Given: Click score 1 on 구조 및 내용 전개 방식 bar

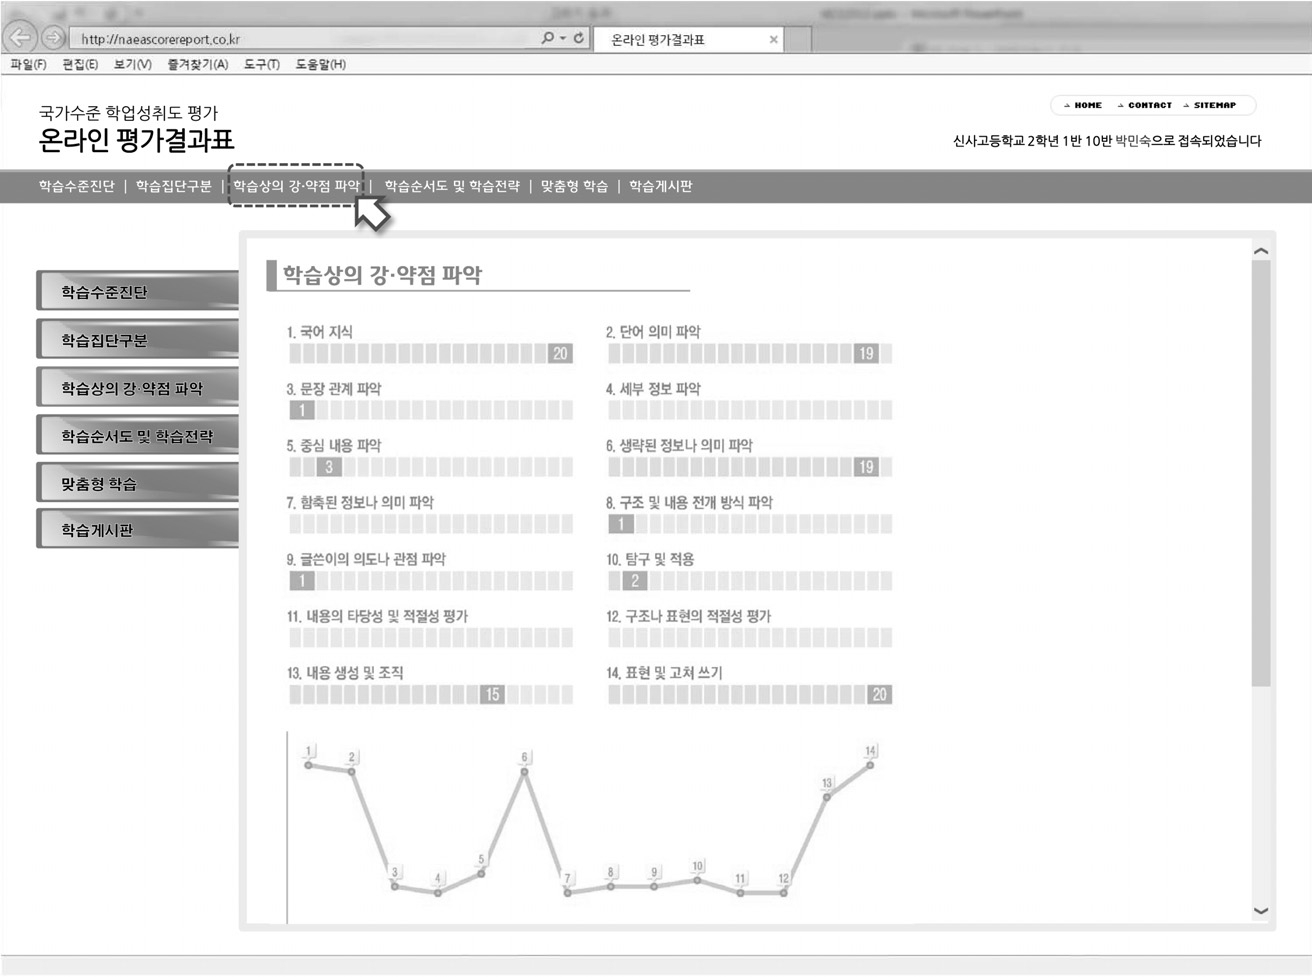Looking at the screenshot, I should (x=621, y=524).
